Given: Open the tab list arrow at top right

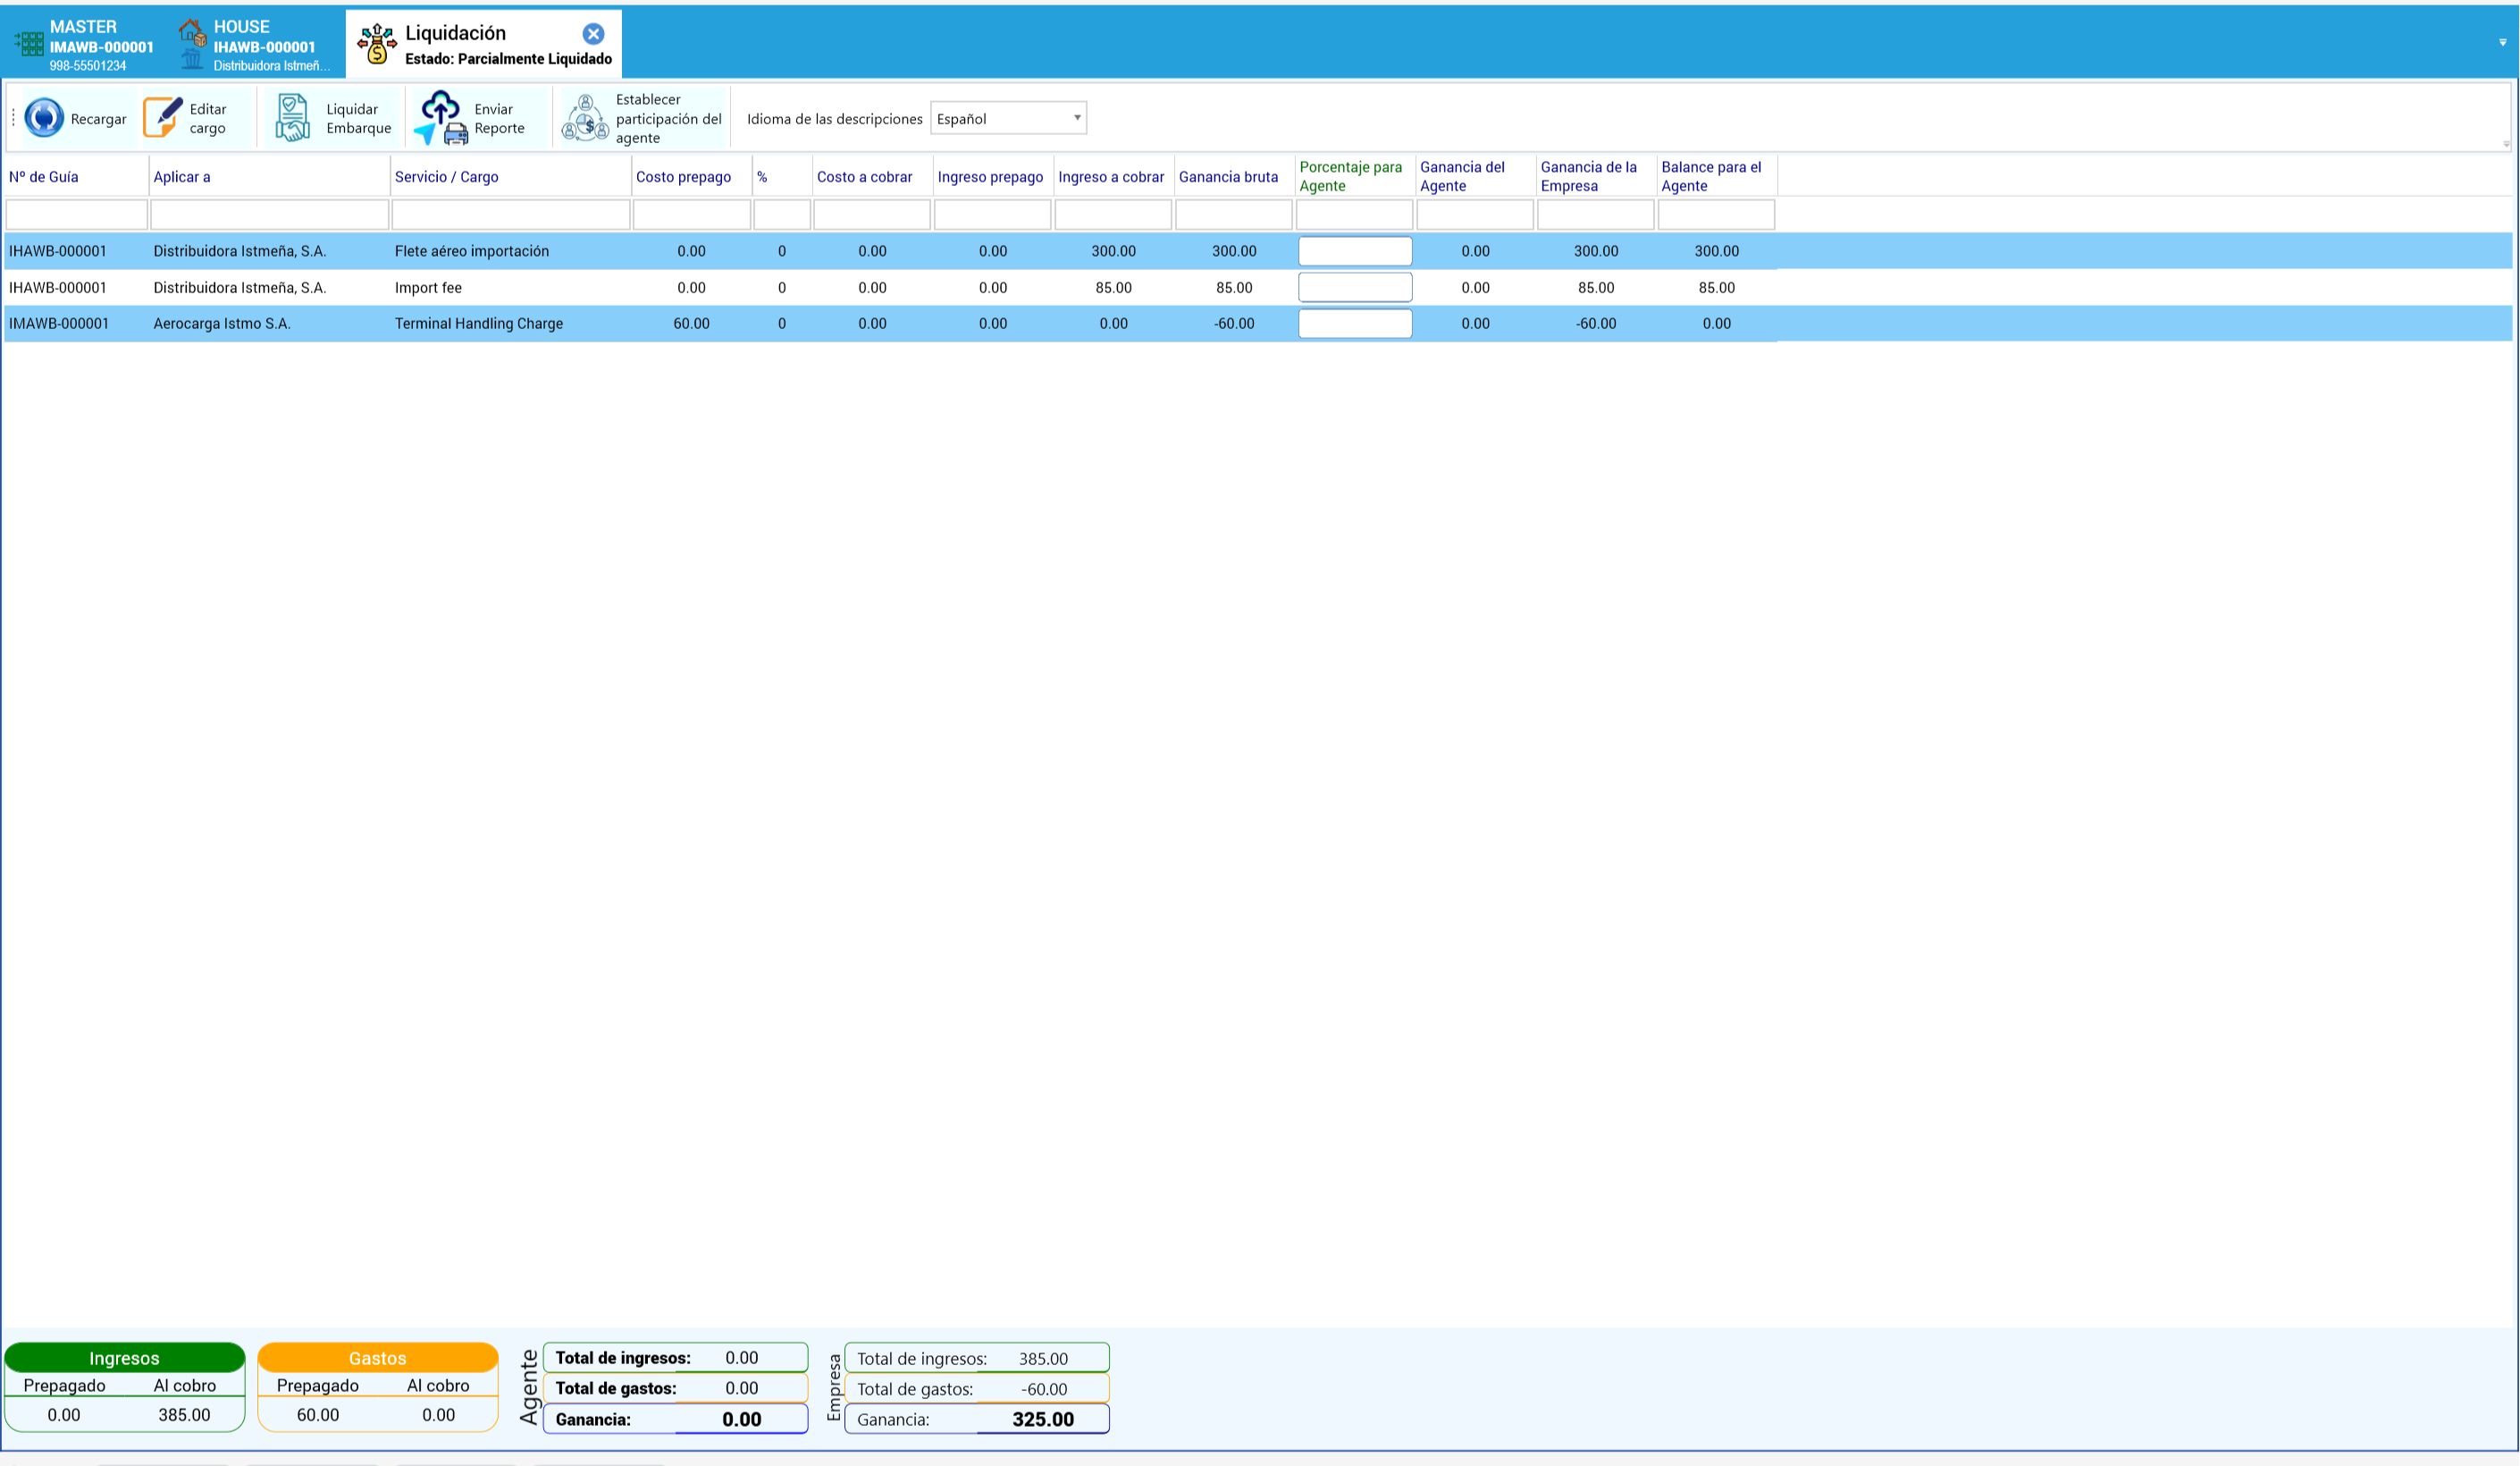Looking at the screenshot, I should [2503, 42].
